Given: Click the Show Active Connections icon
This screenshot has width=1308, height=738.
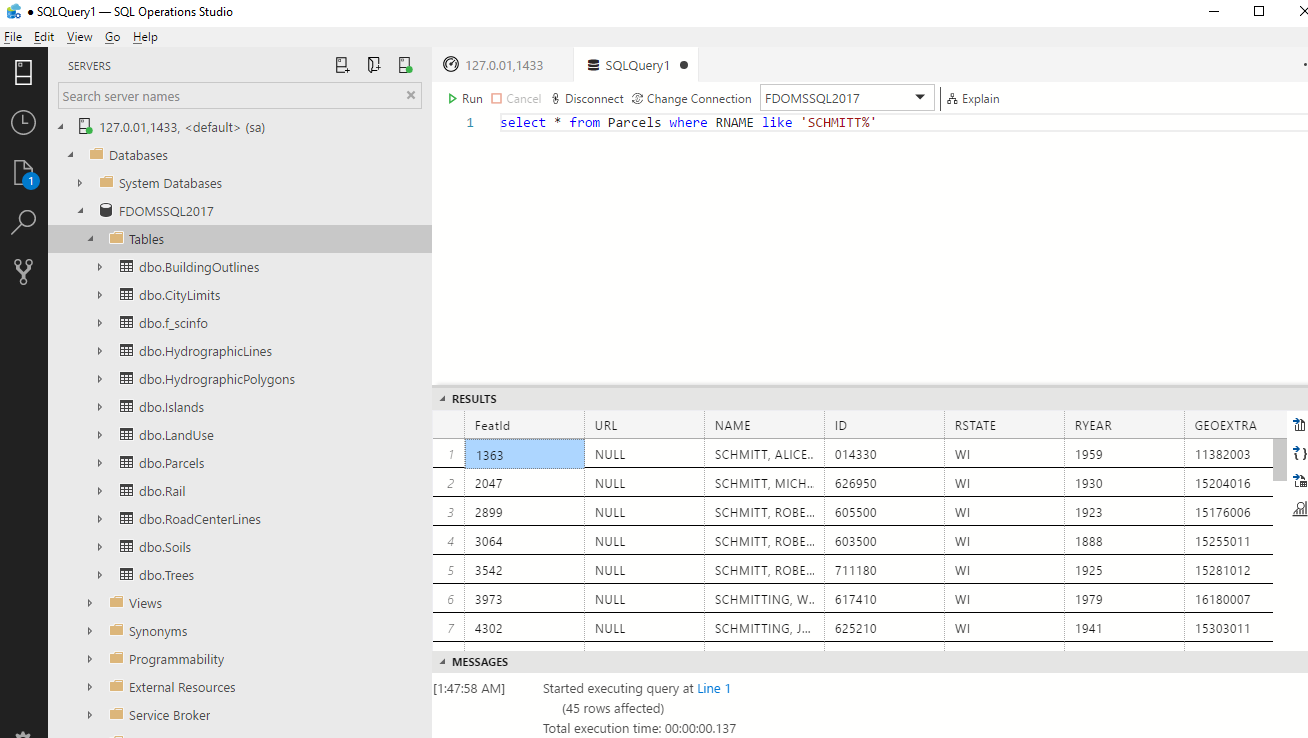Looking at the screenshot, I should click(x=405, y=65).
